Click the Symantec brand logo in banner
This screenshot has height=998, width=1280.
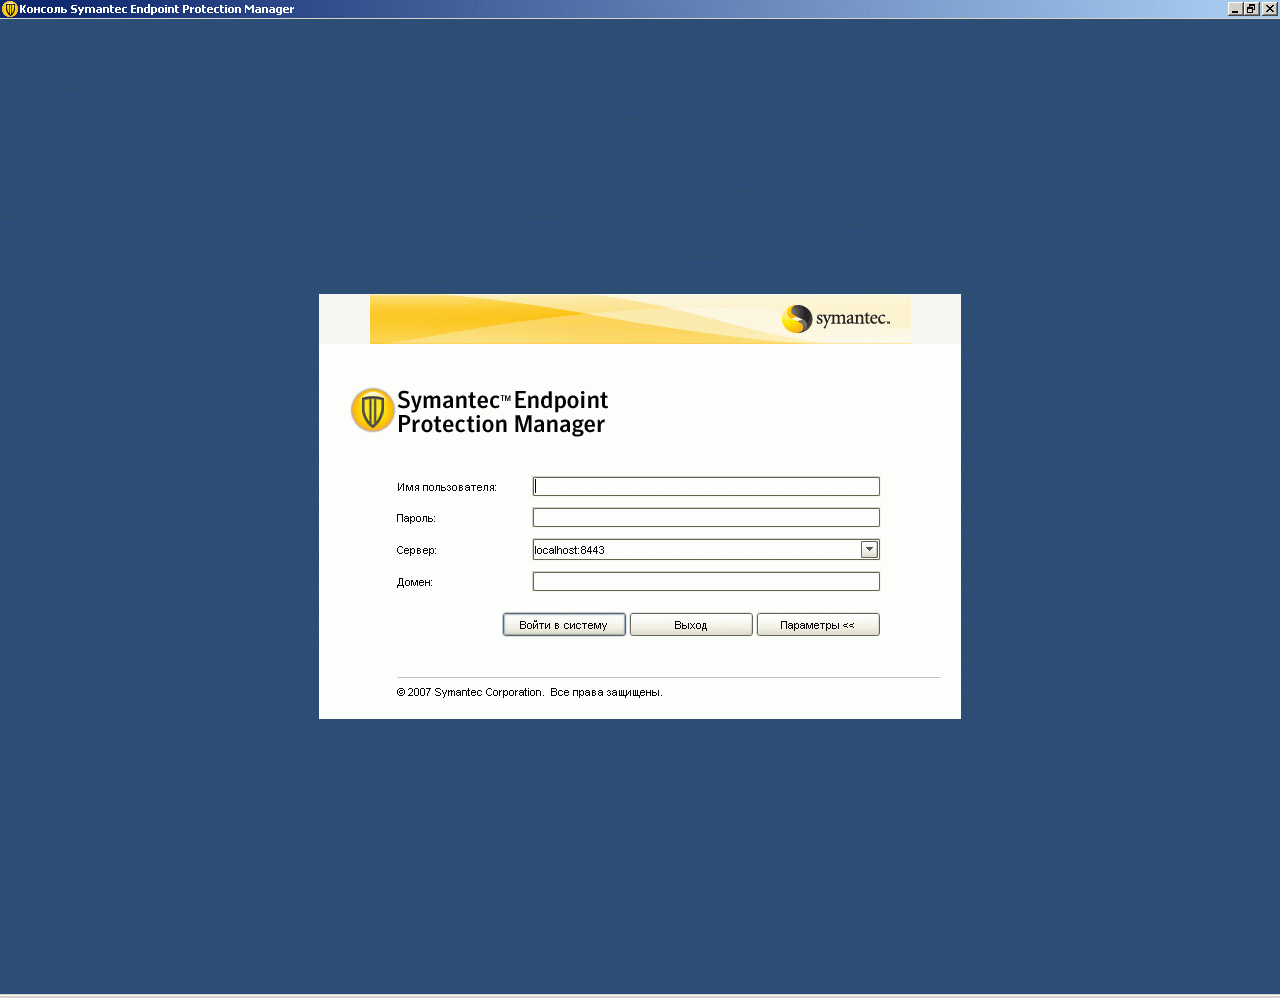click(836, 319)
